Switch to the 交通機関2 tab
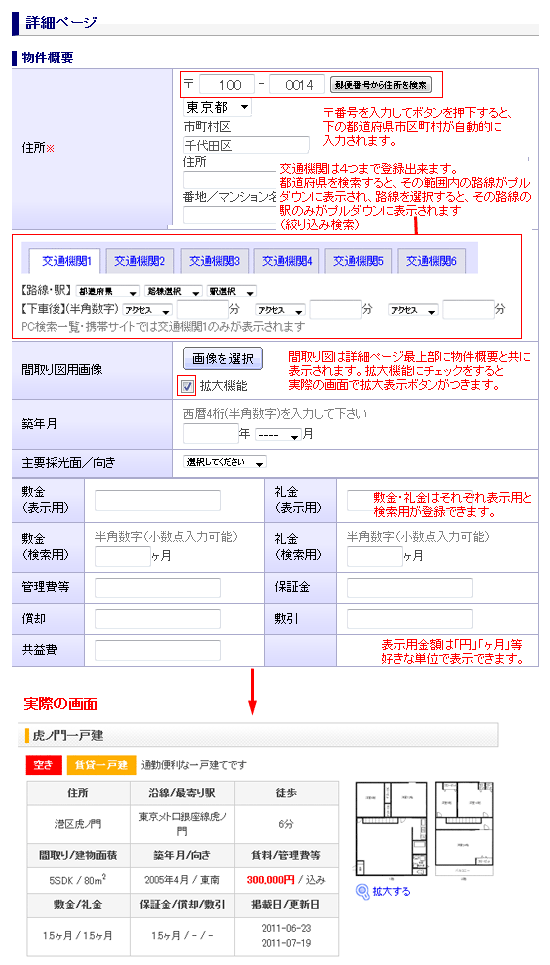 click(140, 261)
